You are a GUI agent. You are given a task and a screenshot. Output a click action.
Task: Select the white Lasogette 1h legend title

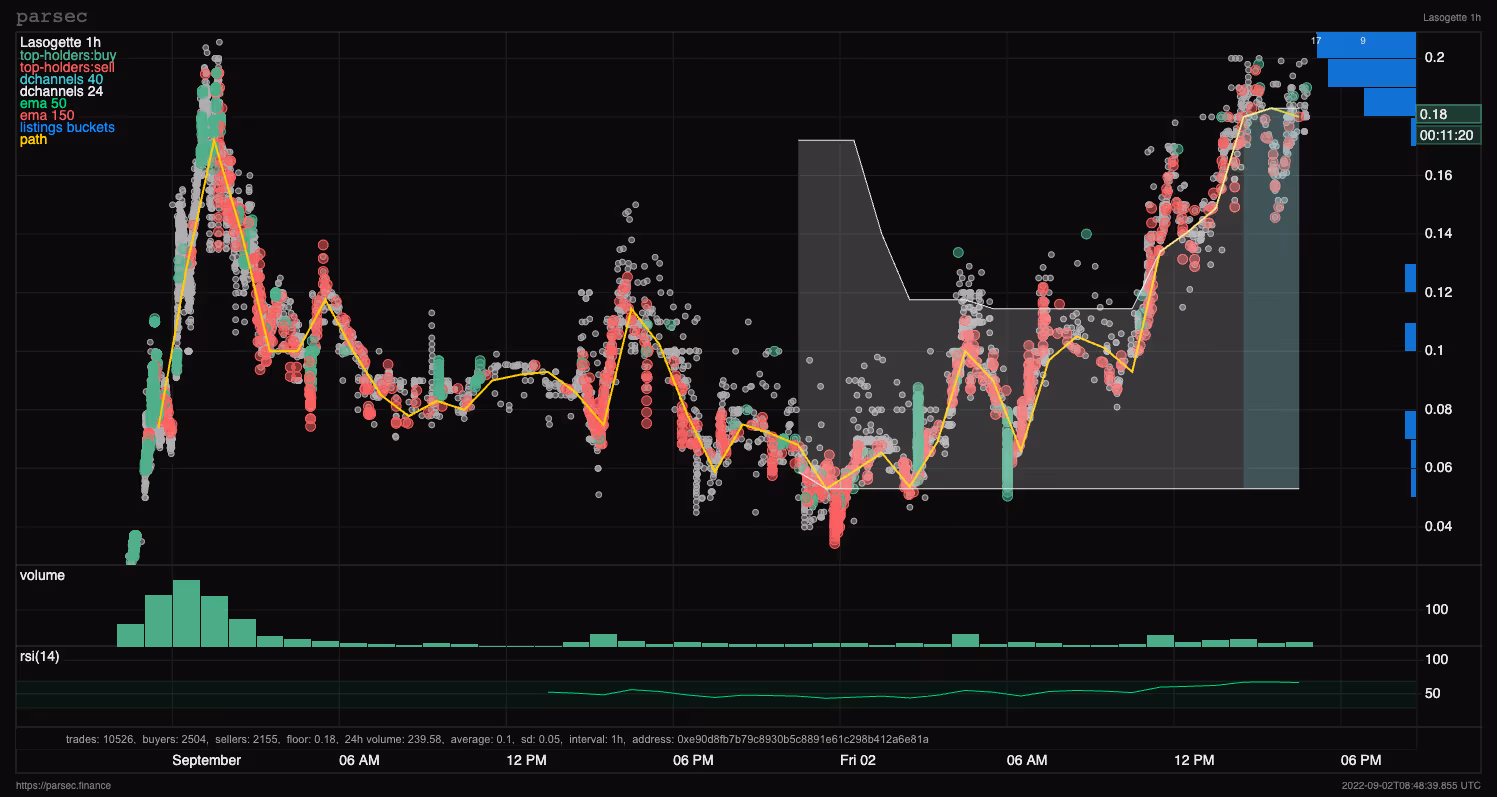60,42
